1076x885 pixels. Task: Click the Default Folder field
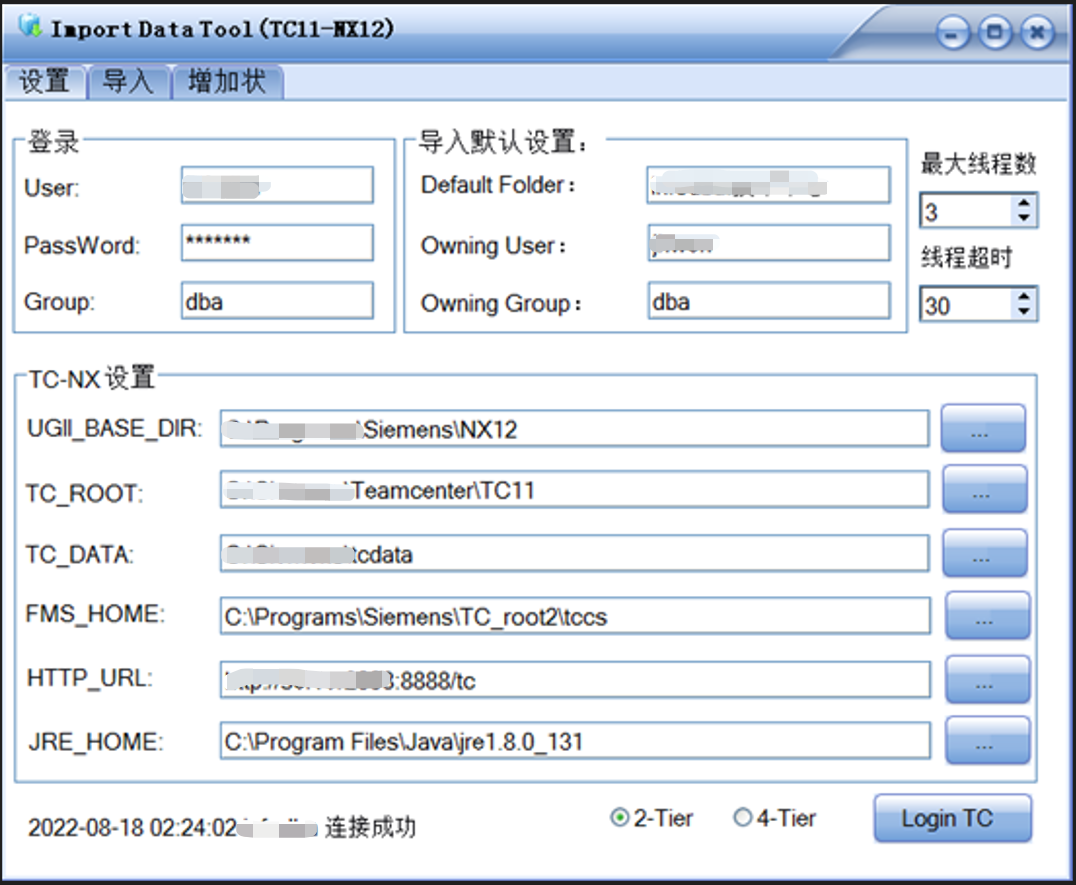click(769, 185)
